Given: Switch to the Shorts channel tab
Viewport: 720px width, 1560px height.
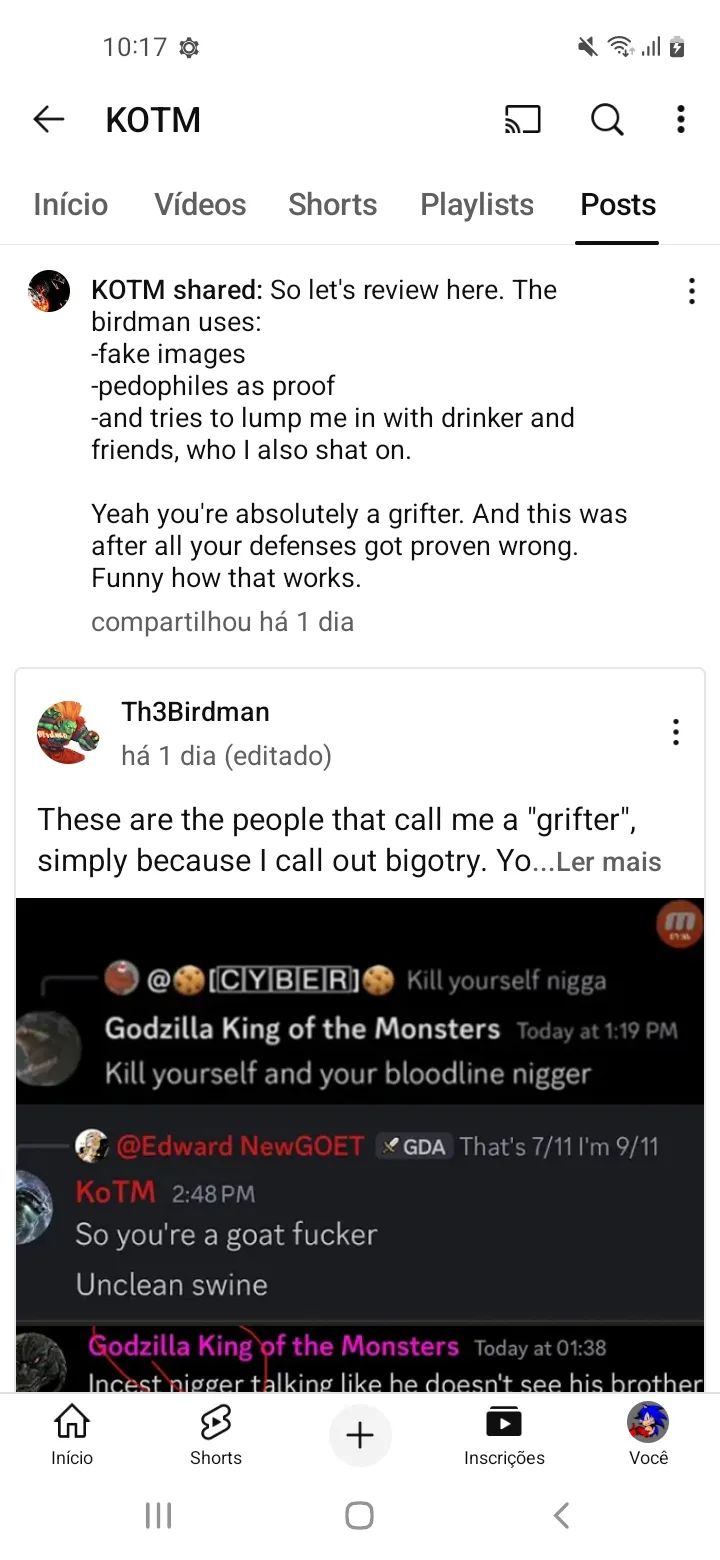Looking at the screenshot, I should 333,205.
